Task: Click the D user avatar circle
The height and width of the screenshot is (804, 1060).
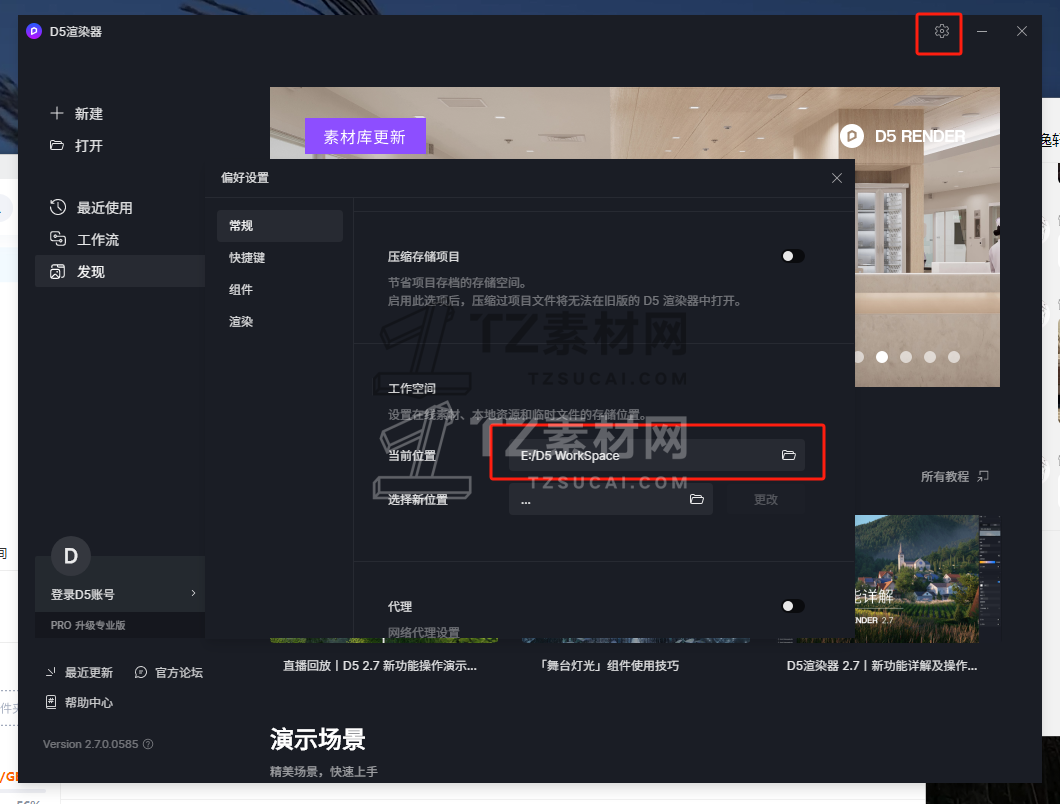Action: pos(70,556)
